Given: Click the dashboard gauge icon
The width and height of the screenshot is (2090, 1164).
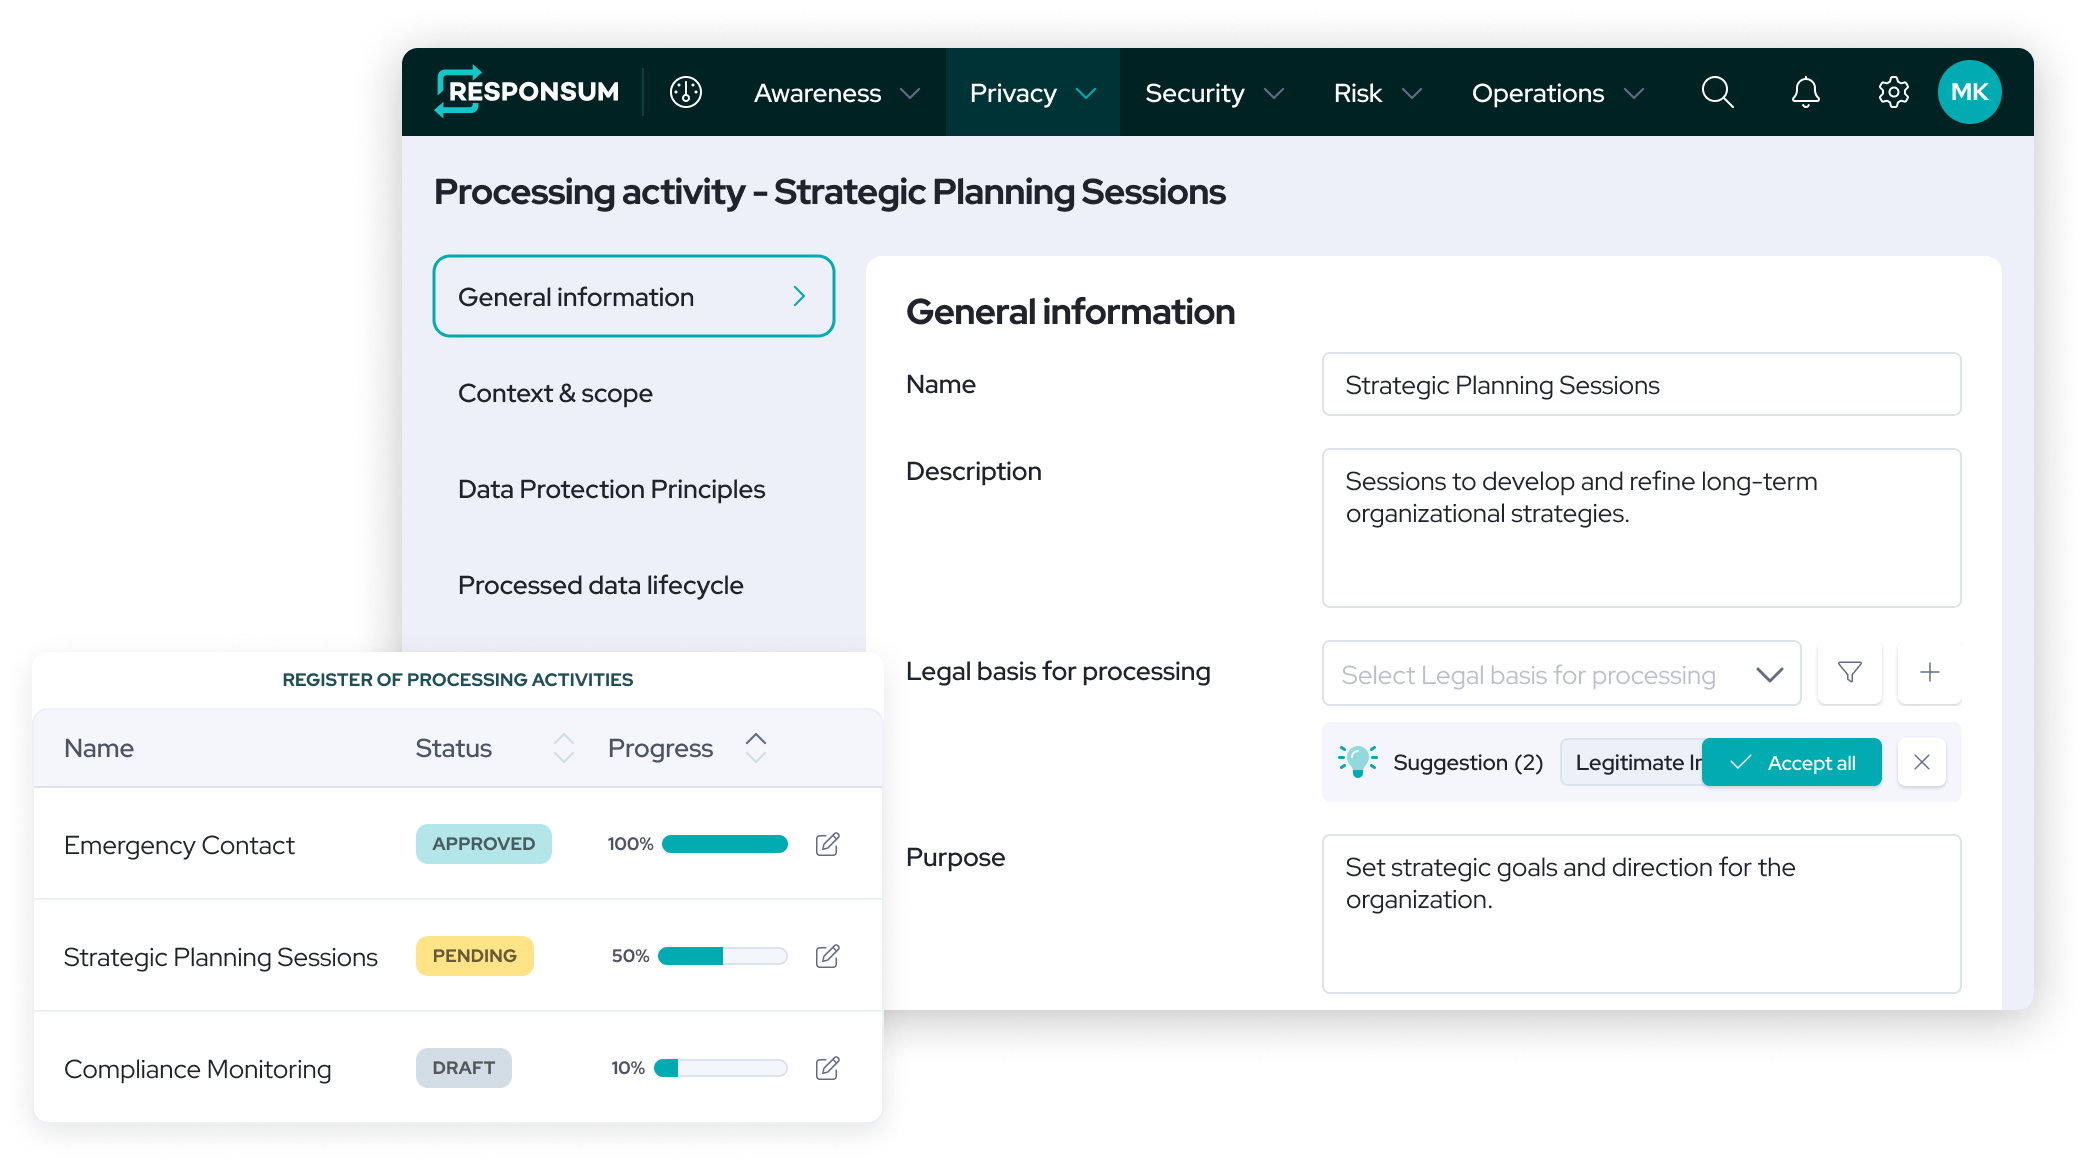Looking at the screenshot, I should (x=686, y=93).
